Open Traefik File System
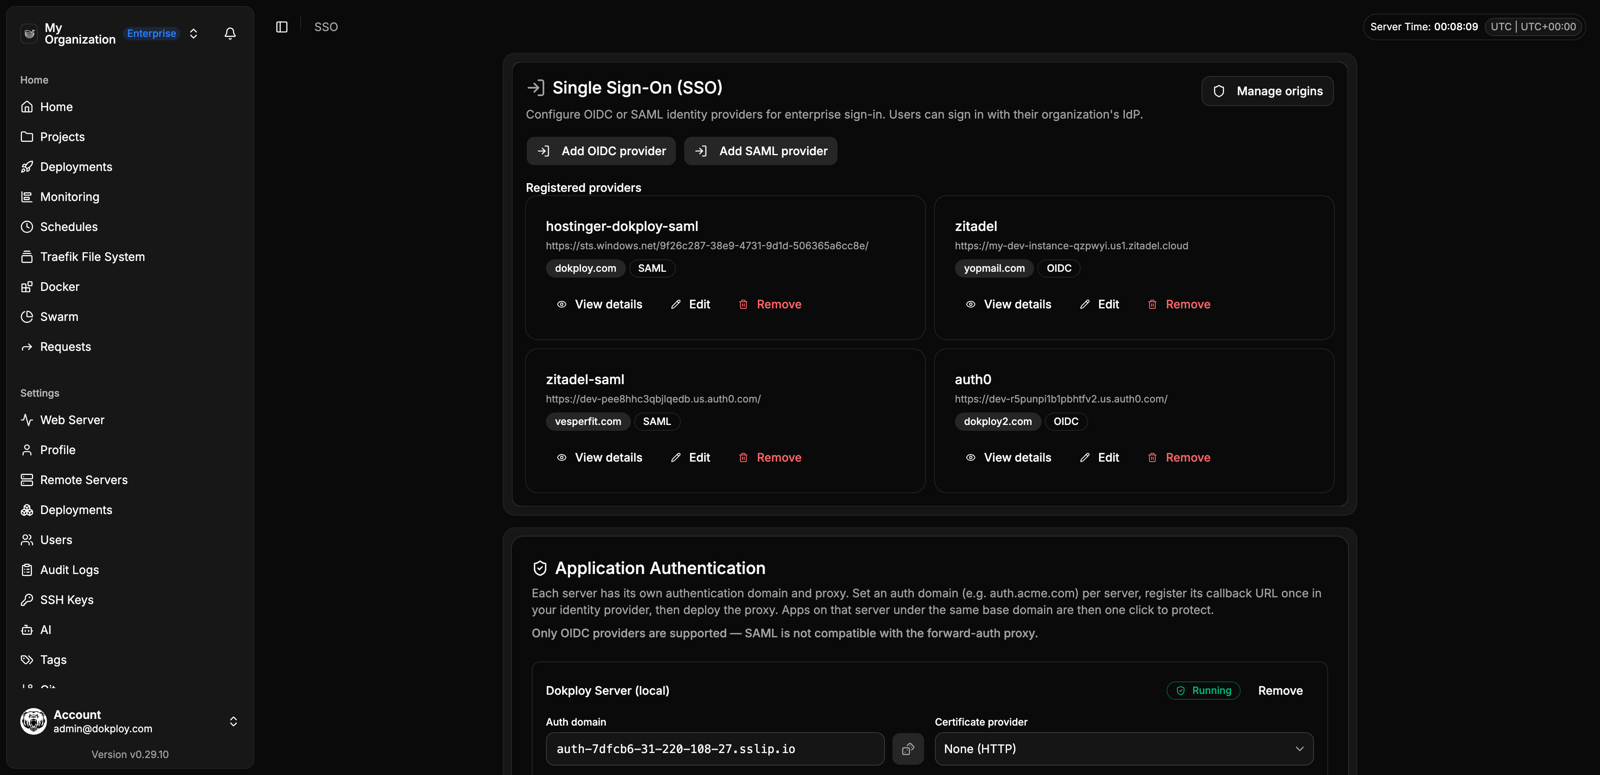 pyautogui.click(x=130, y=257)
